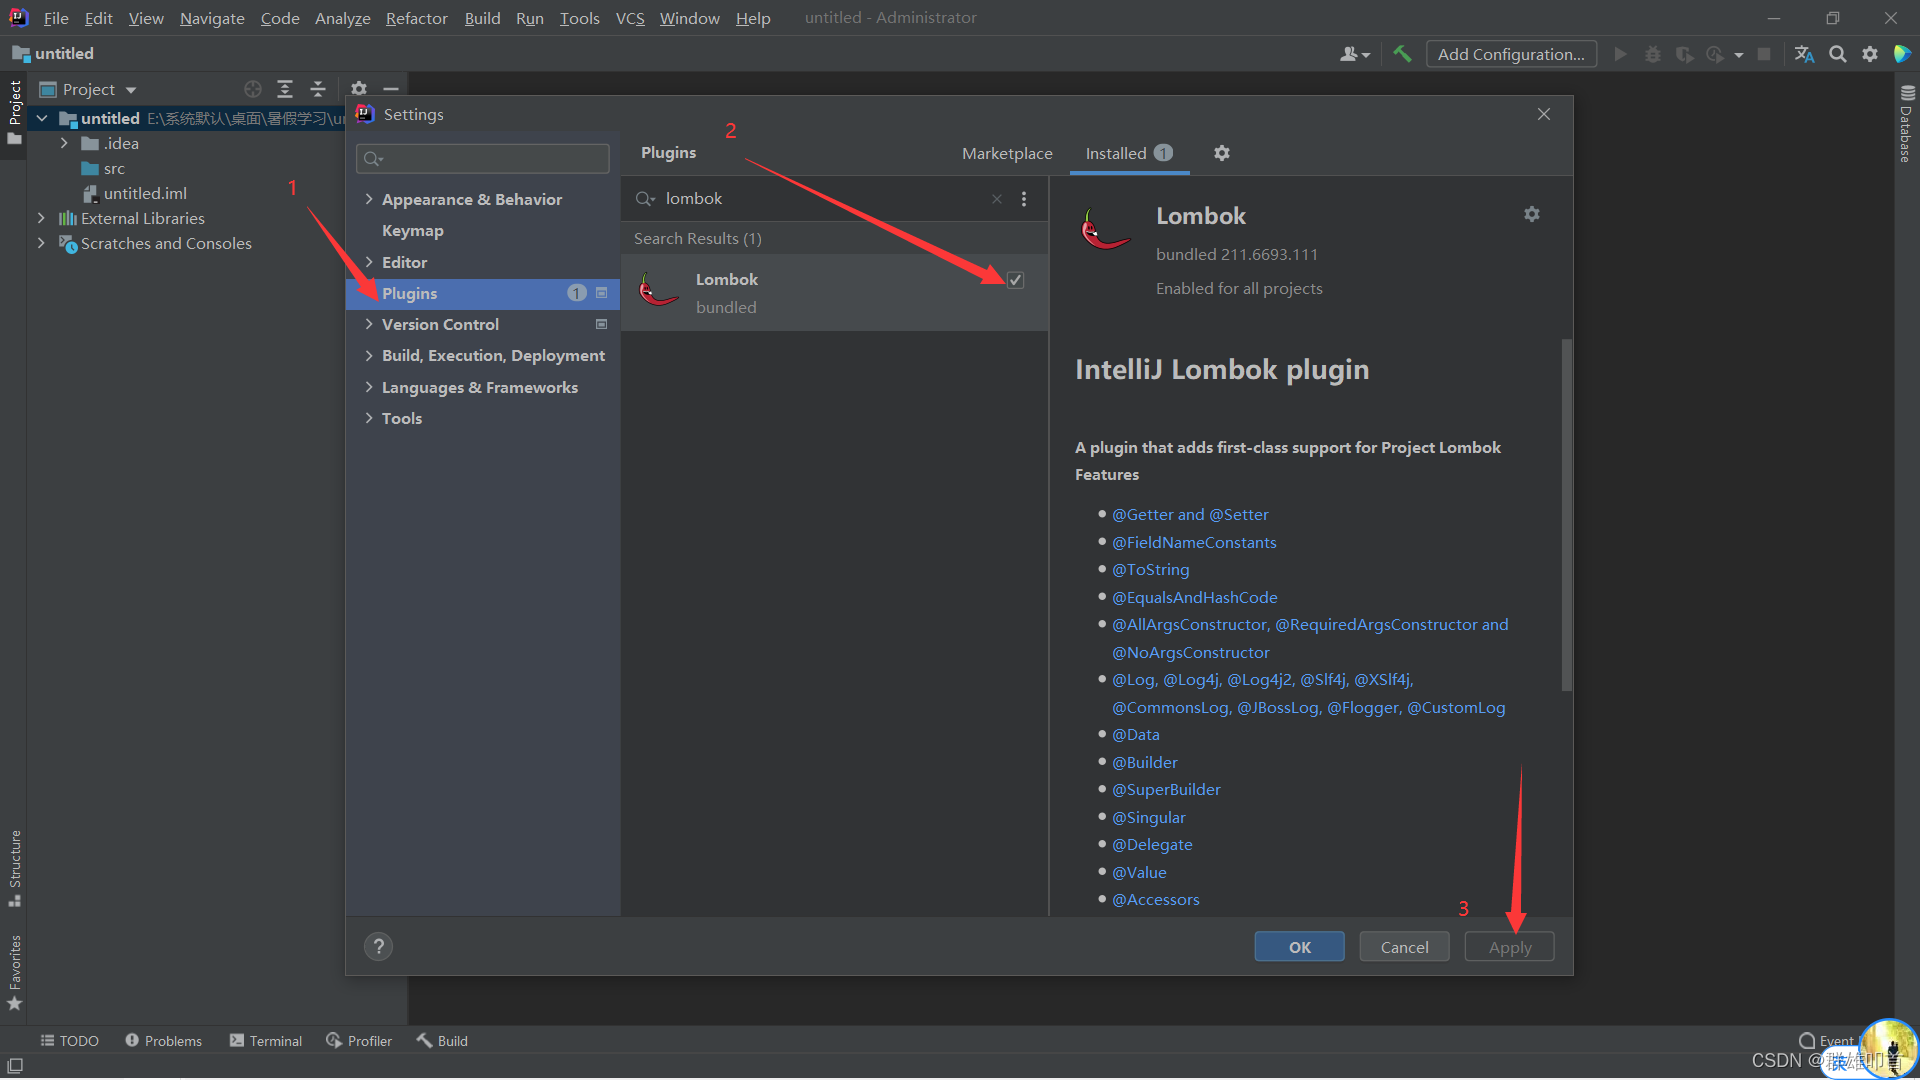The width and height of the screenshot is (1920, 1080).
Task: Expand the External Libraries tree node
Action: [41, 218]
